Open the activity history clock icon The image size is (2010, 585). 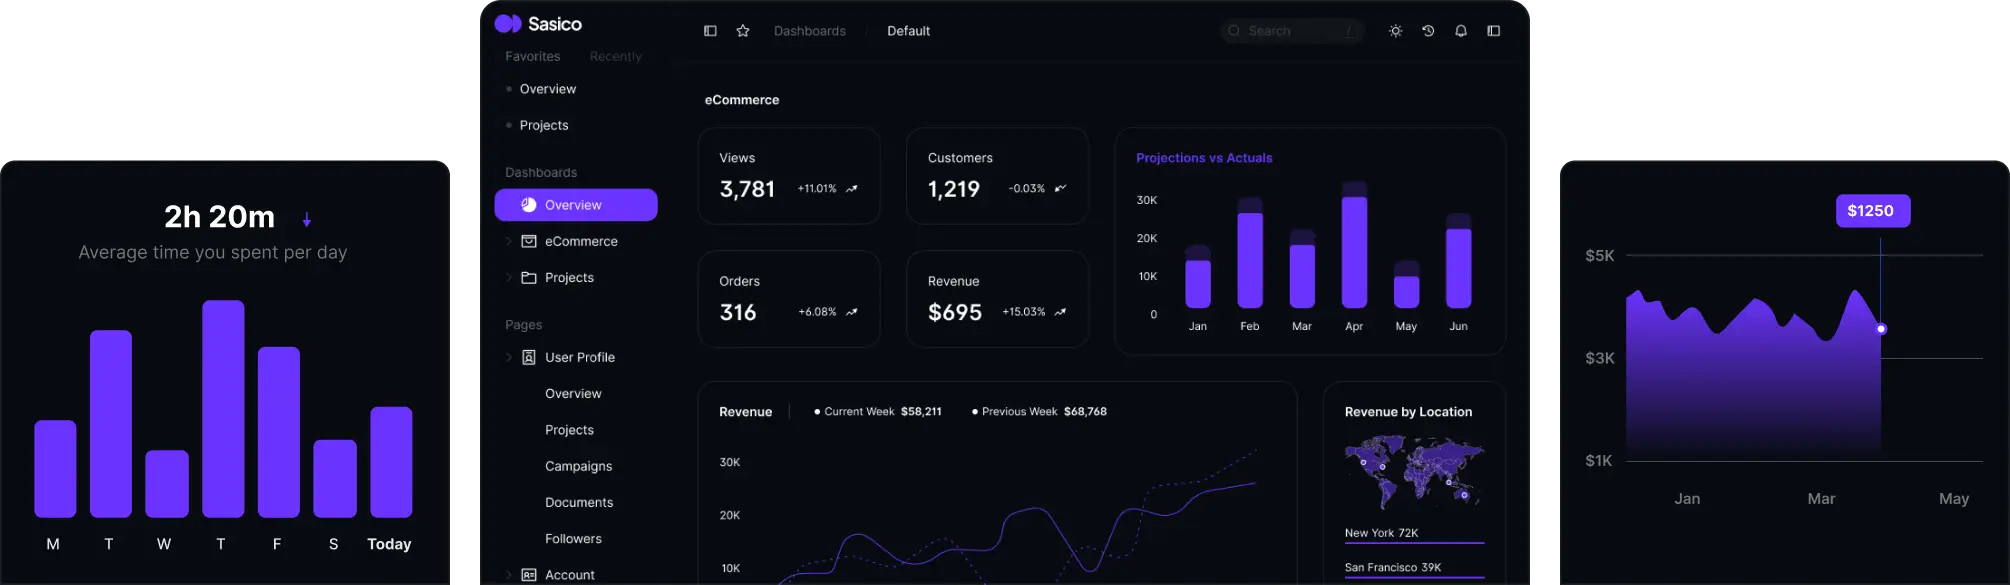[1428, 31]
